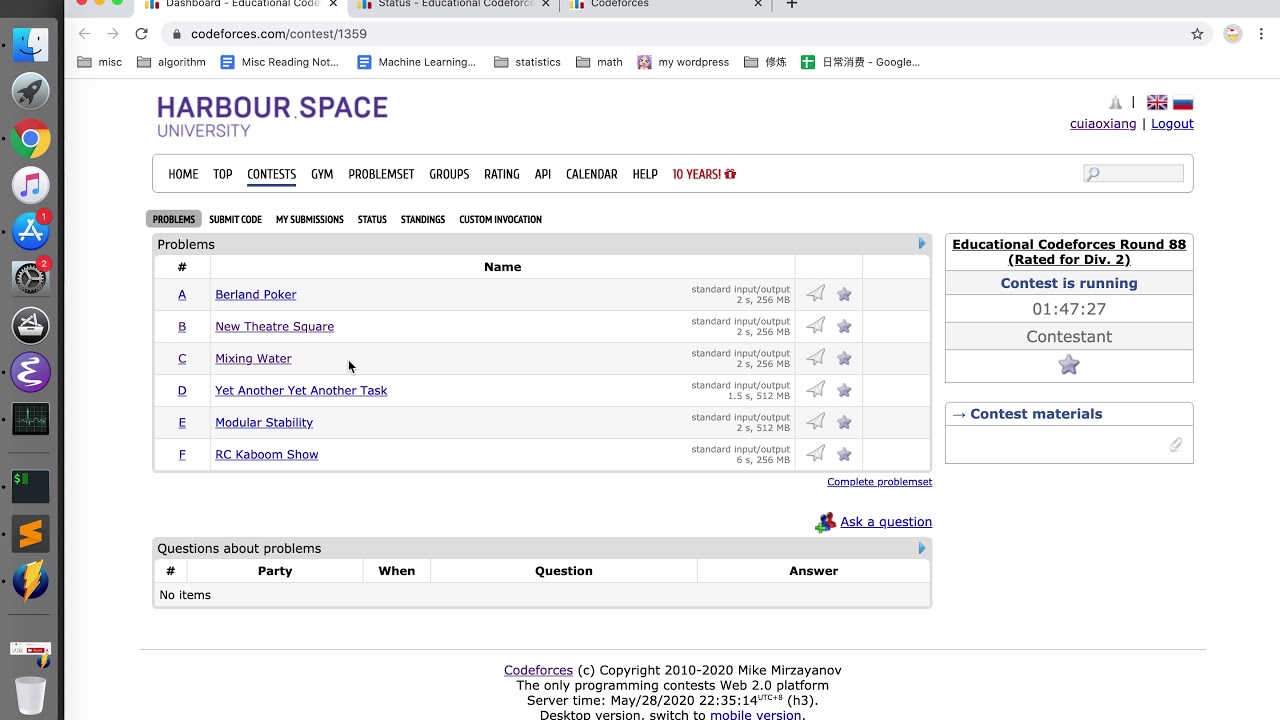
Task: Open the Harbour Space University logo
Action: click(272, 116)
